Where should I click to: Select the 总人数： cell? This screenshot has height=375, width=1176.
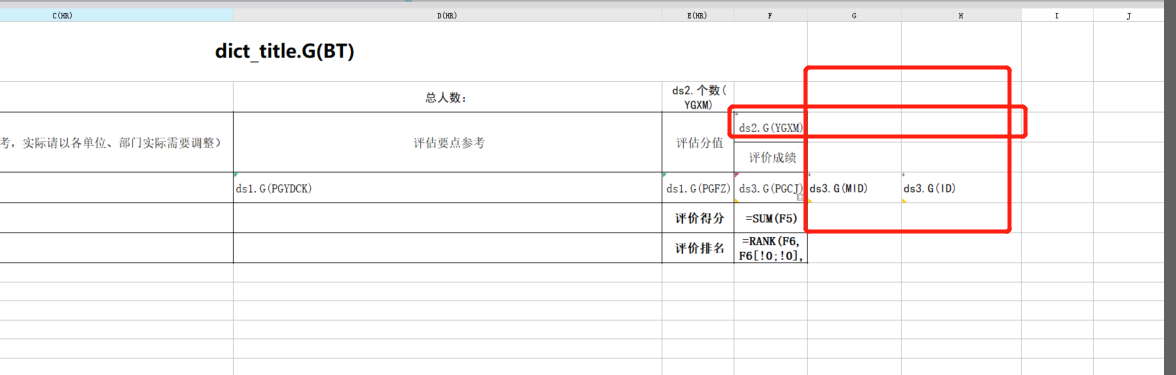(448, 97)
